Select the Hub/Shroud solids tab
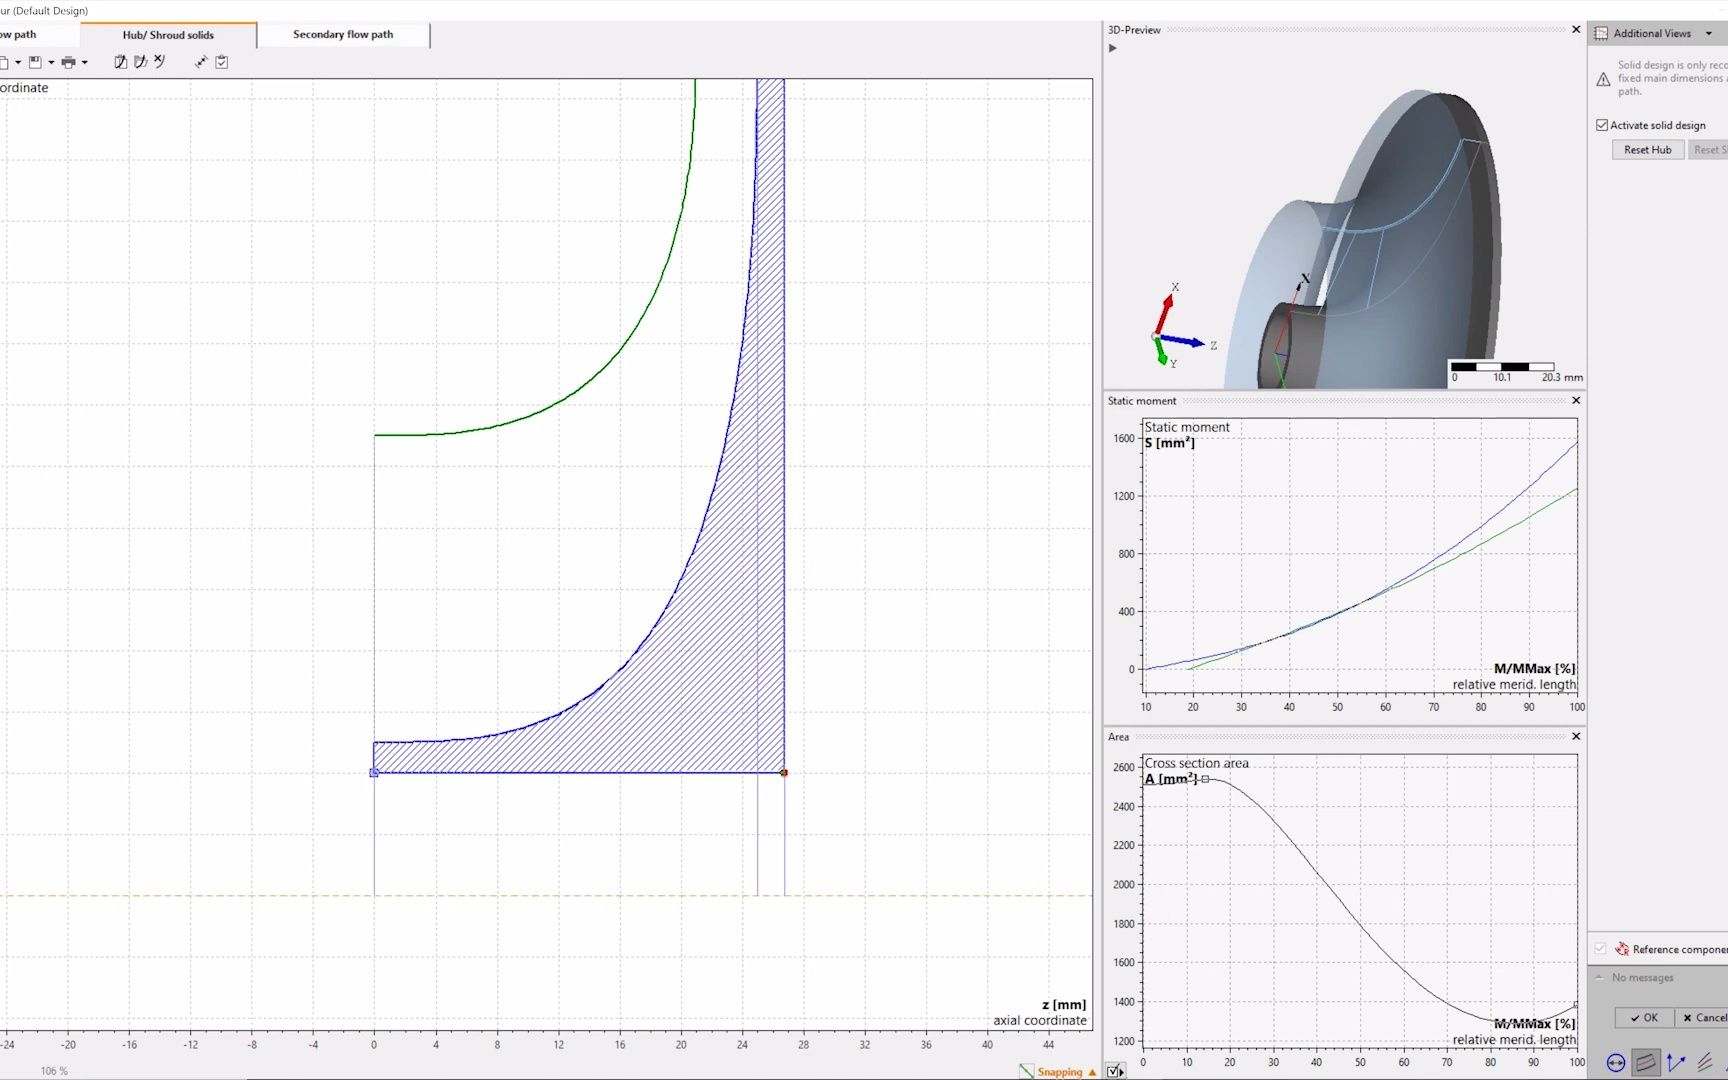Viewport: 1728px width, 1080px height. click(x=168, y=34)
